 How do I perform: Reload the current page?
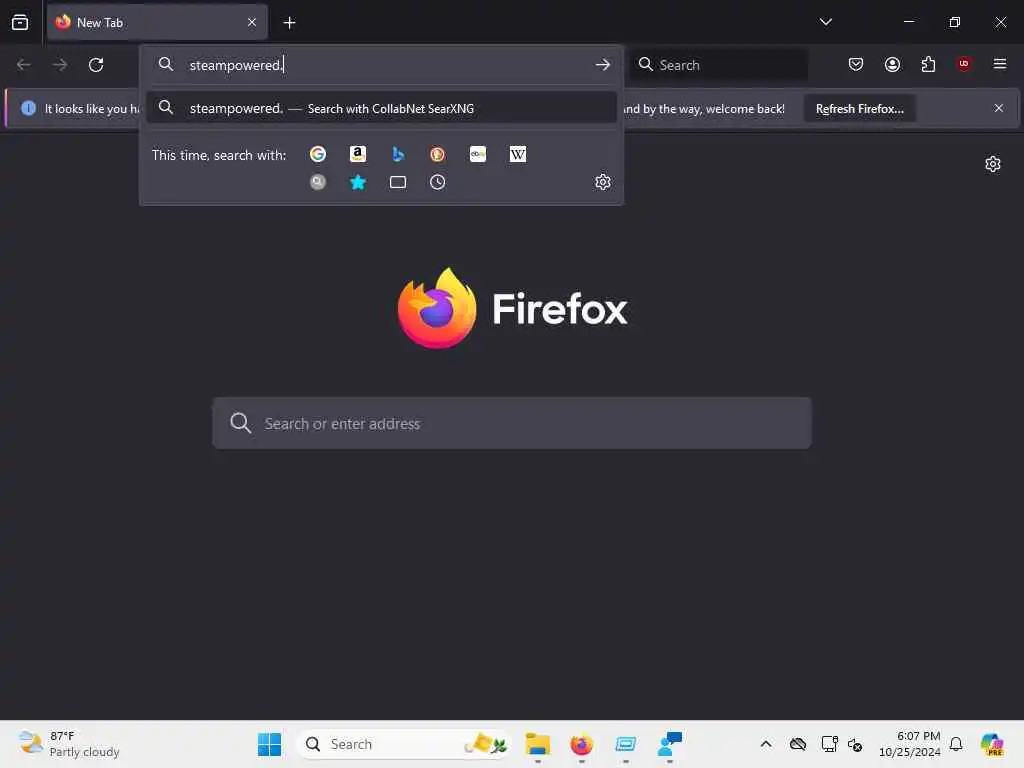(x=96, y=65)
